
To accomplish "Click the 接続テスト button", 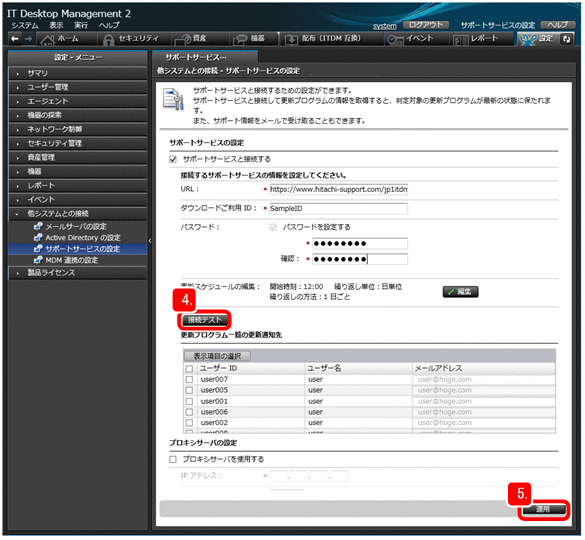I will pyautogui.click(x=204, y=320).
